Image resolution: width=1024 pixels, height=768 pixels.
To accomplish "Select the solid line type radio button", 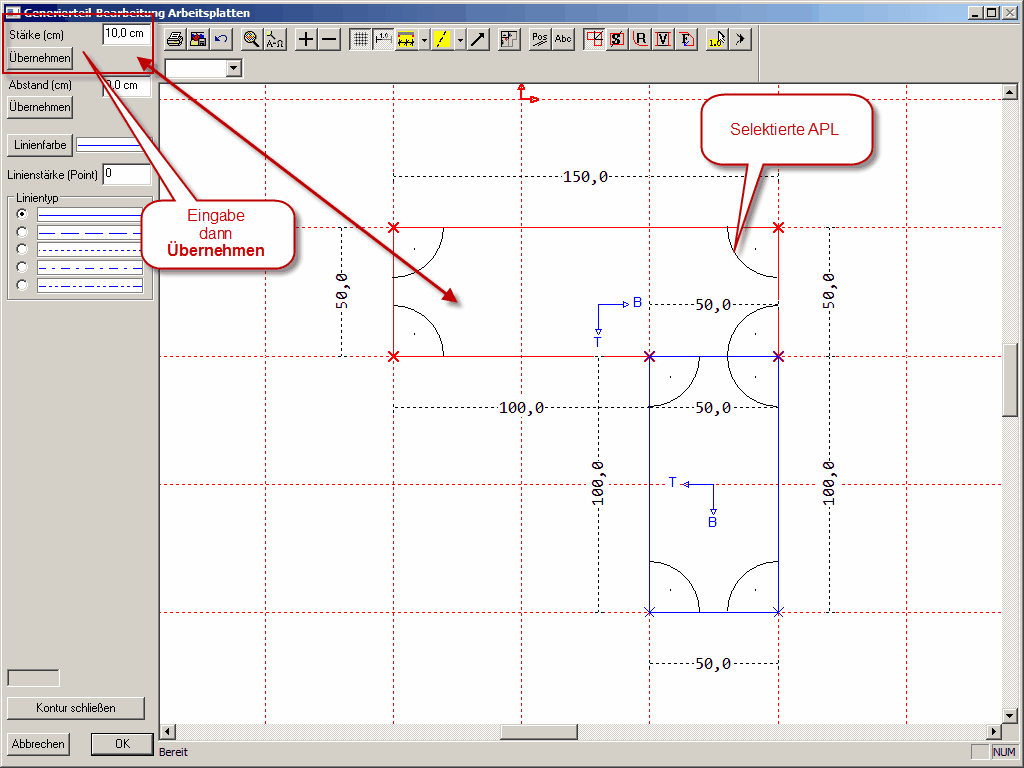I will coord(22,214).
